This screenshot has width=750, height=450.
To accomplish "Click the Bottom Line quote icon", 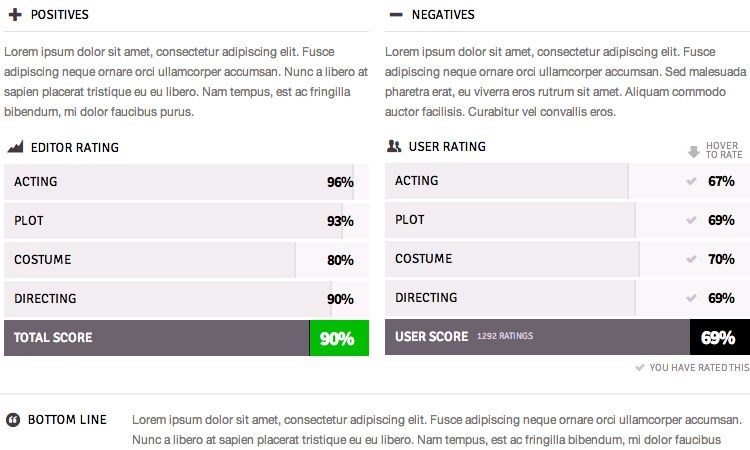I will point(14,419).
